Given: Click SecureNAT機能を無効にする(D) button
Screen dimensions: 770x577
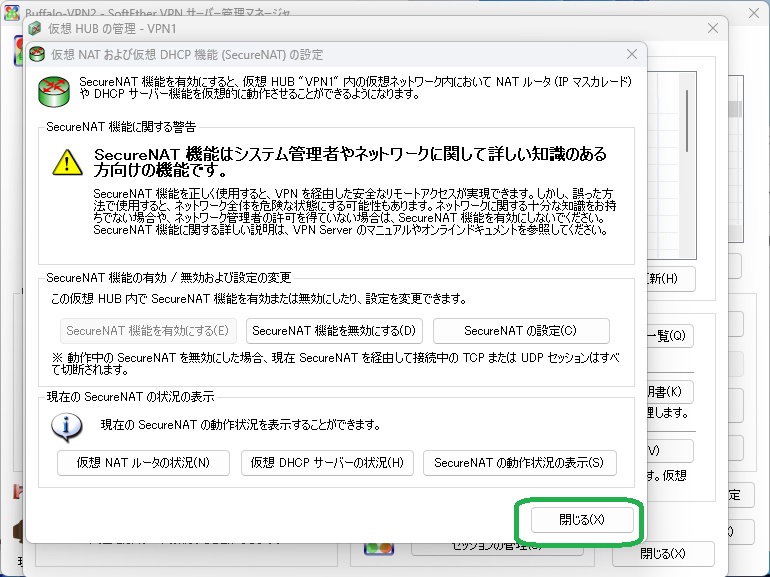Looking at the screenshot, I should pos(334,330).
